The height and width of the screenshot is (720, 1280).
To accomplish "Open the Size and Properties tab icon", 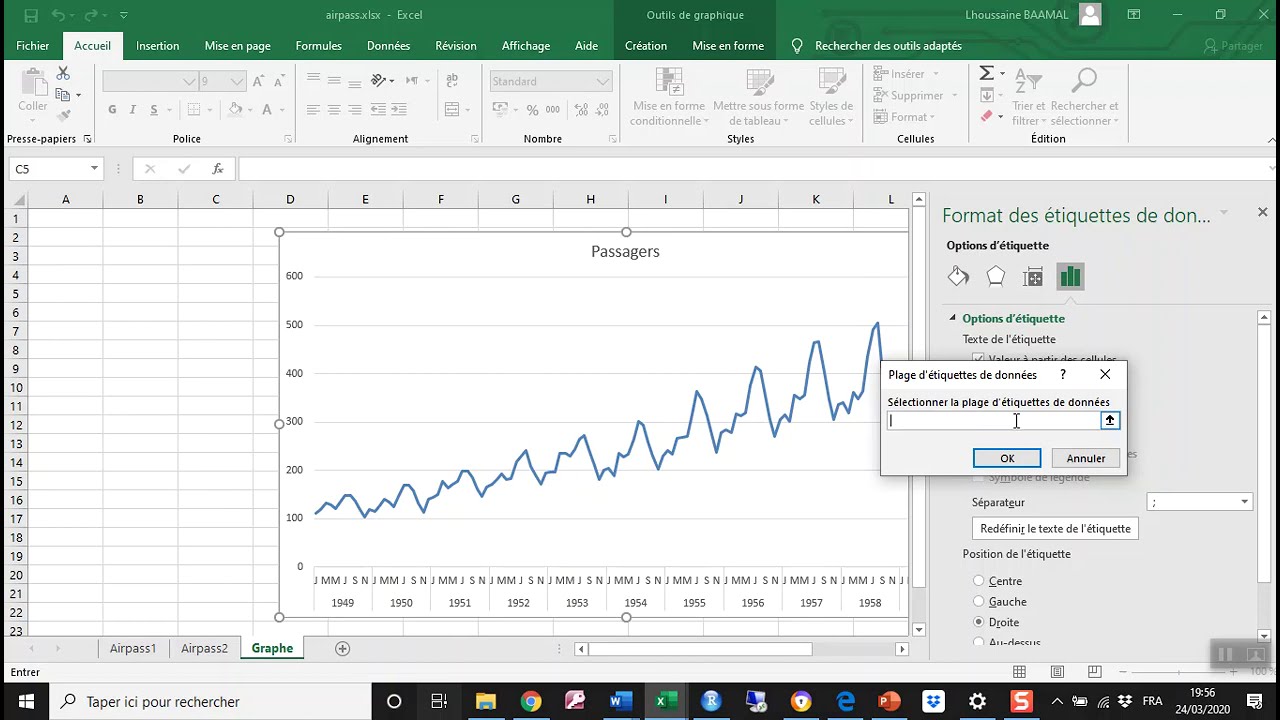I will point(1033,277).
